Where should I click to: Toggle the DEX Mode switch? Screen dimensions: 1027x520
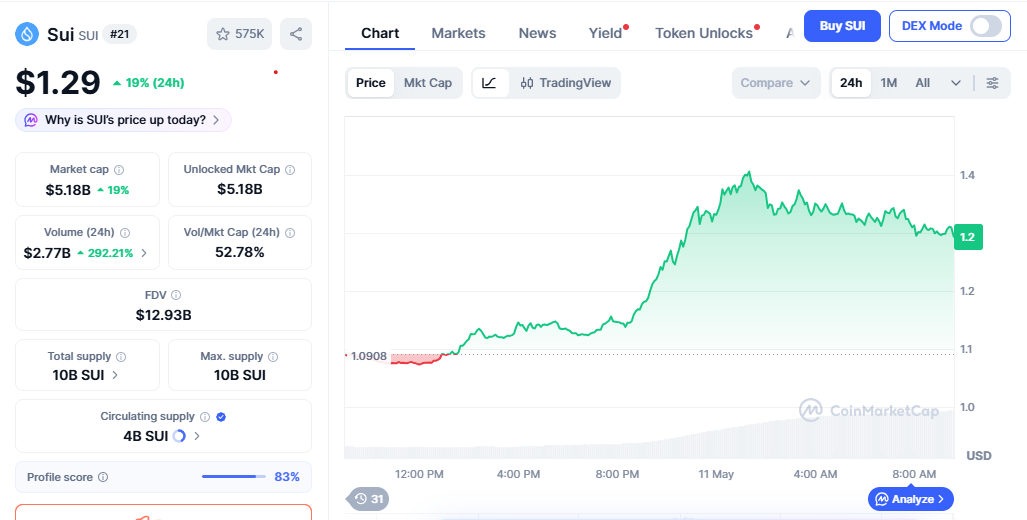point(986,26)
